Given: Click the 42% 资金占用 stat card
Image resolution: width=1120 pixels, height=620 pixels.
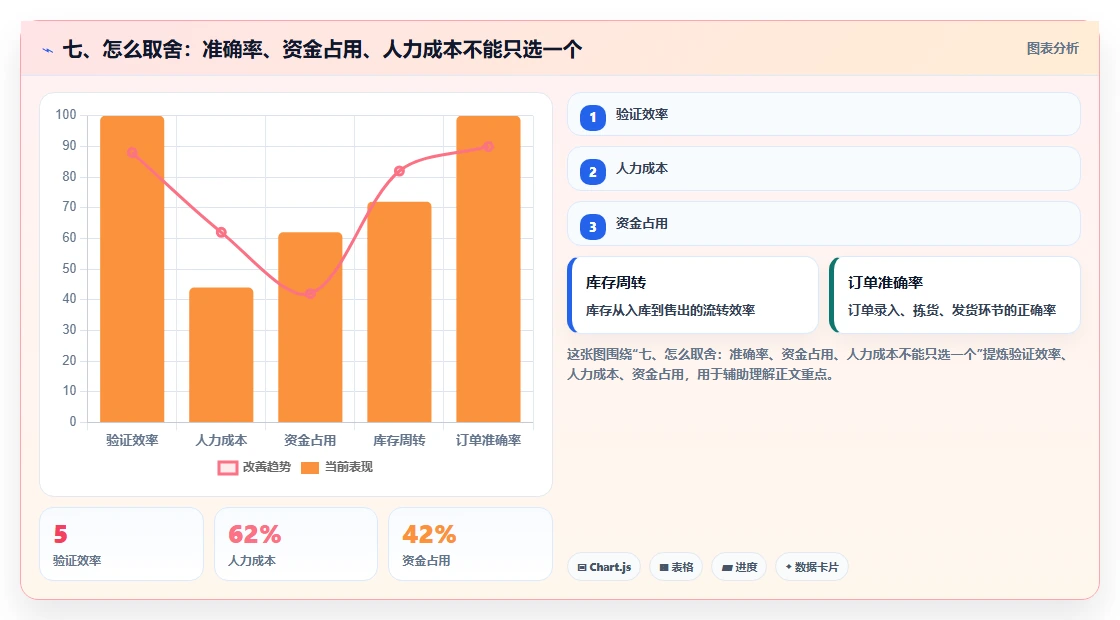Looking at the screenshot, I should (471, 544).
